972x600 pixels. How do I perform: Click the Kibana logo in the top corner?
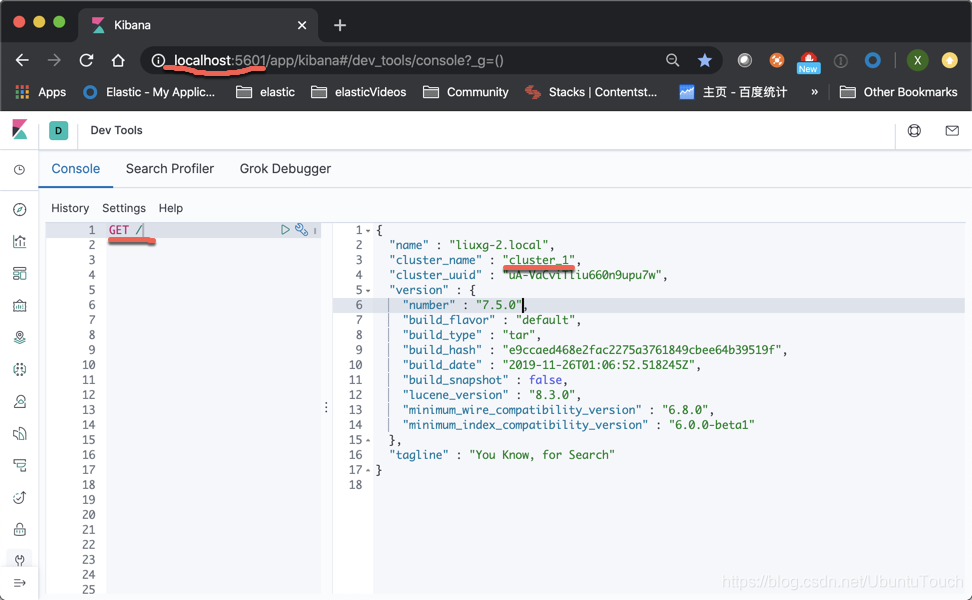[19, 130]
